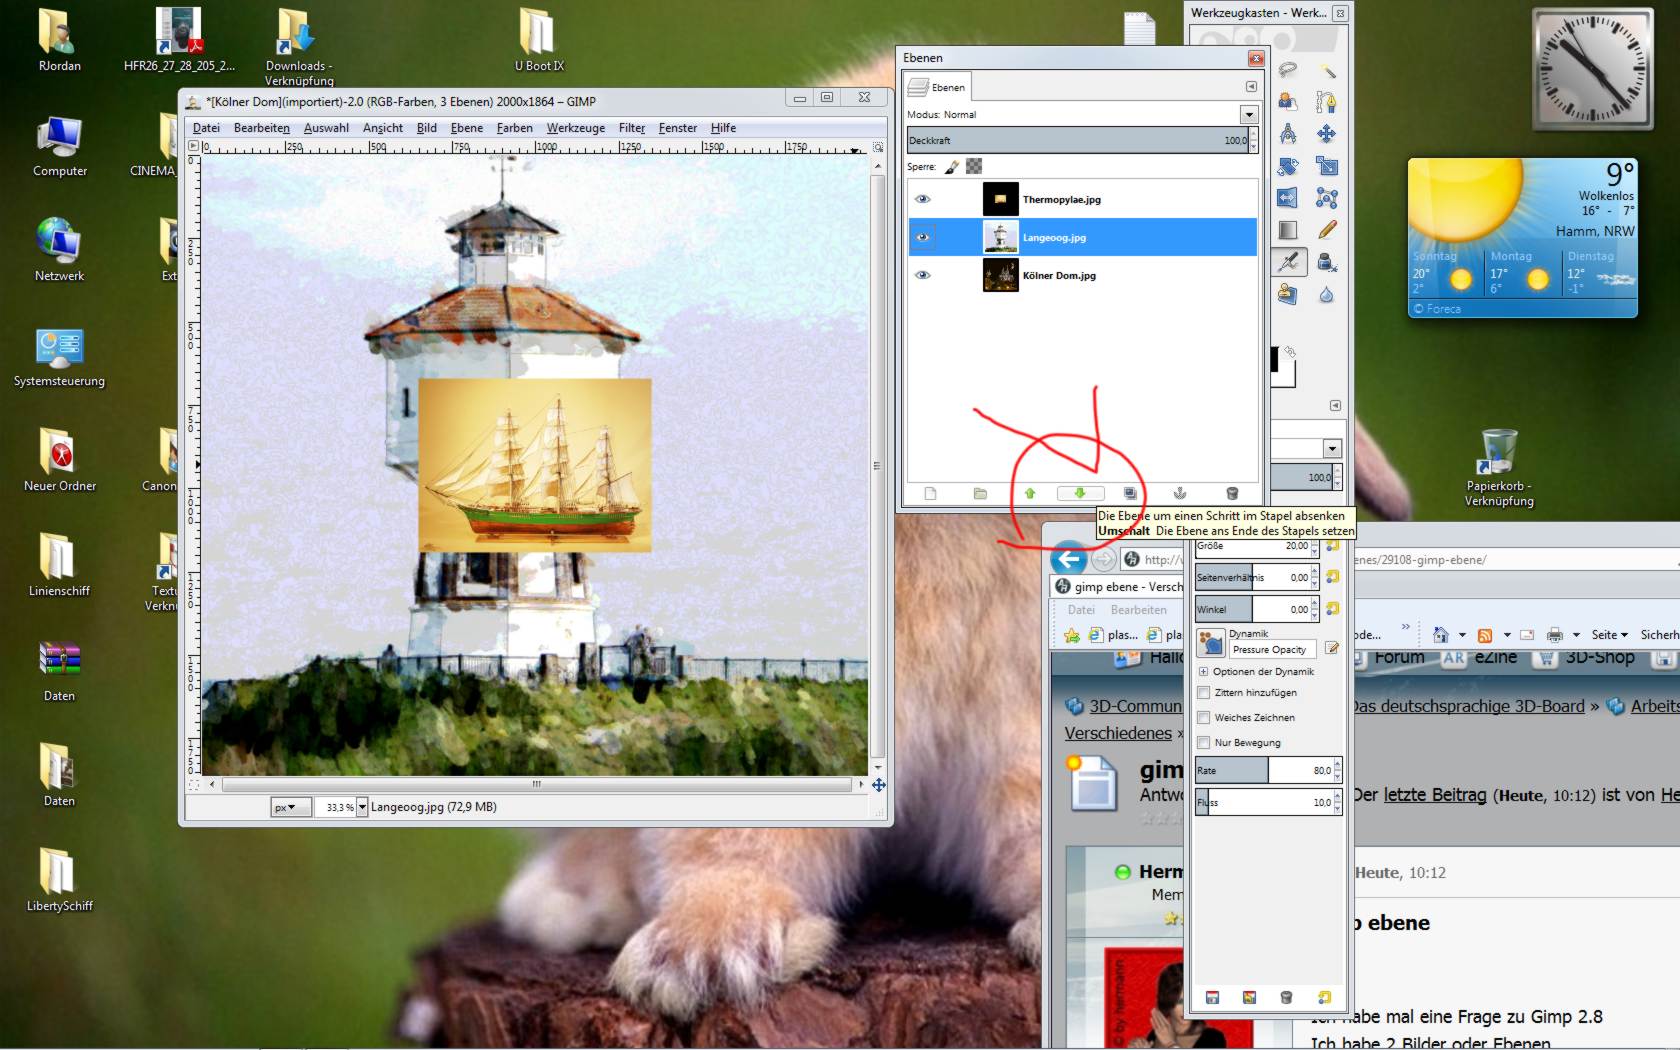
Task: Open the Seite dropdown in browser toolbar
Action: click(1609, 634)
